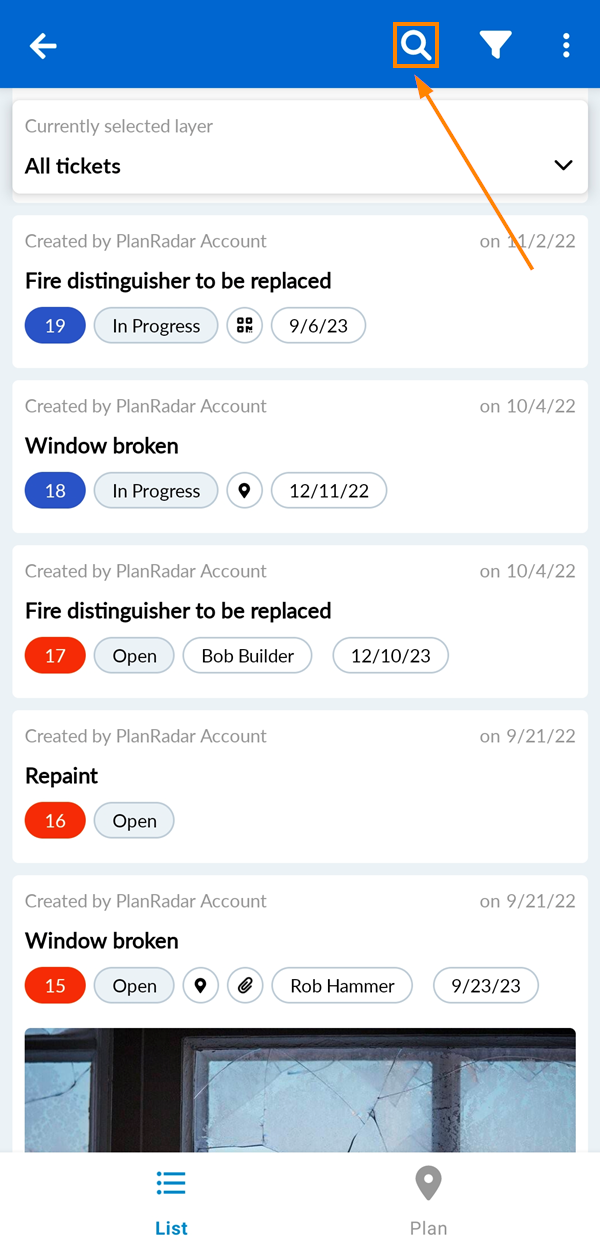Open the ticket filter funnel icon
The image size is (600, 1255).
[x=495, y=45]
